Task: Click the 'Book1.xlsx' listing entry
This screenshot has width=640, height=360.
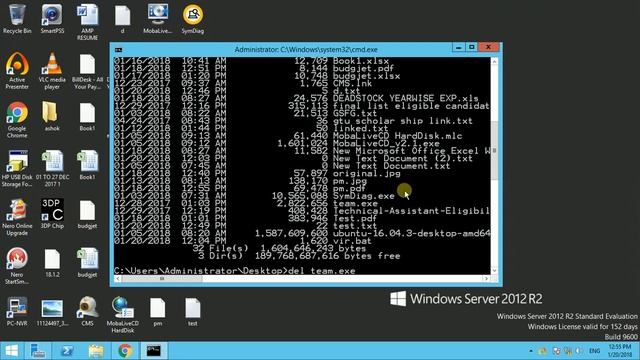Action: pyautogui.click(x=361, y=61)
